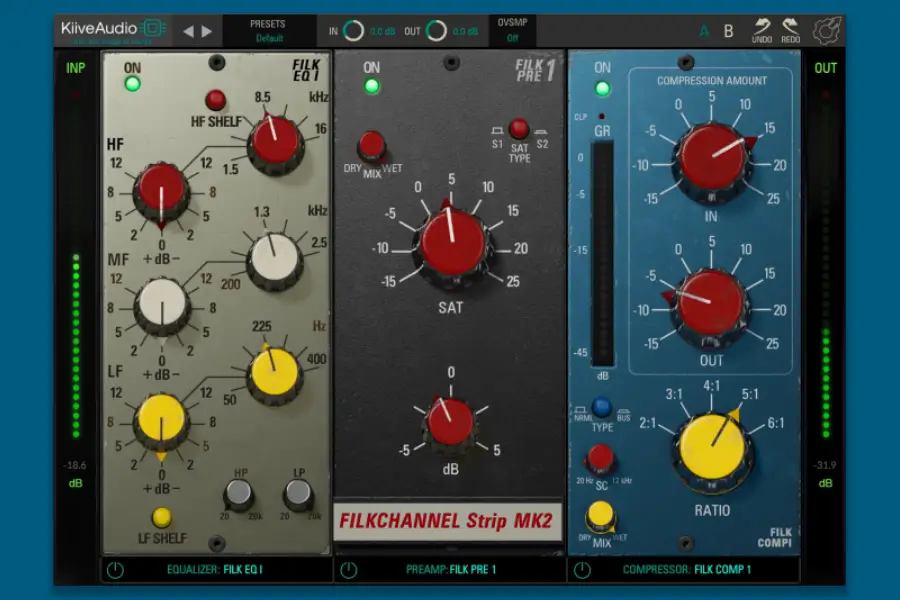Click the -31.9 dB output readout

(x=825, y=466)
